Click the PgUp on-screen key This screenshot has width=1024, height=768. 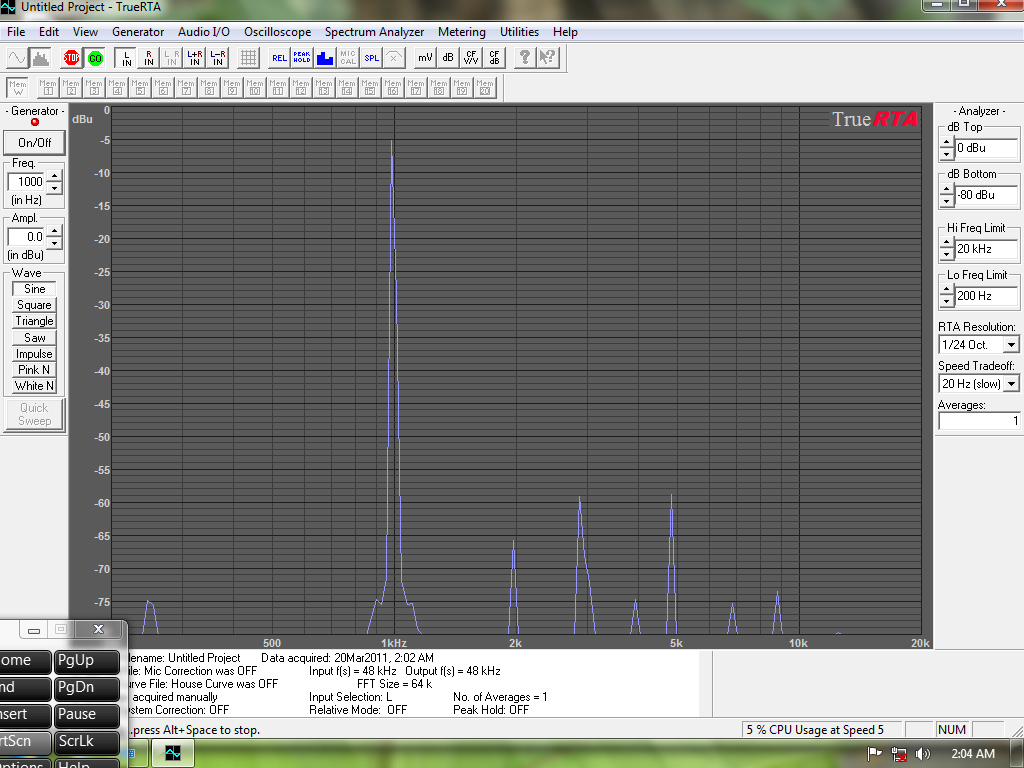point(86,661)
